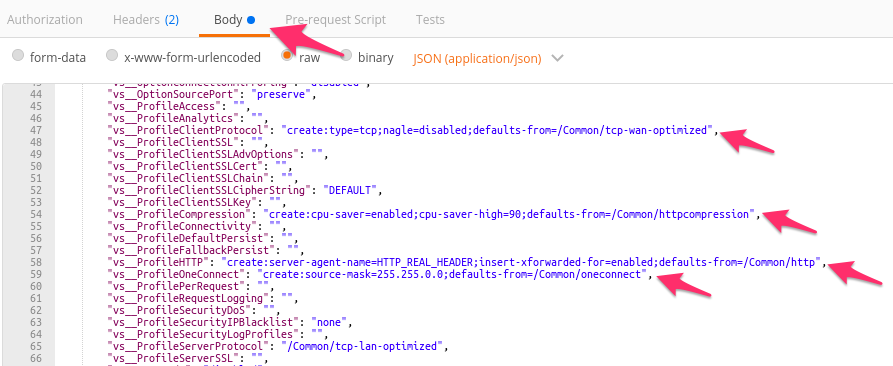Screen dimensions: 893x366
Task: Click the "vs__ProfileSecurityDoS" key
Action: pos(179,310)
